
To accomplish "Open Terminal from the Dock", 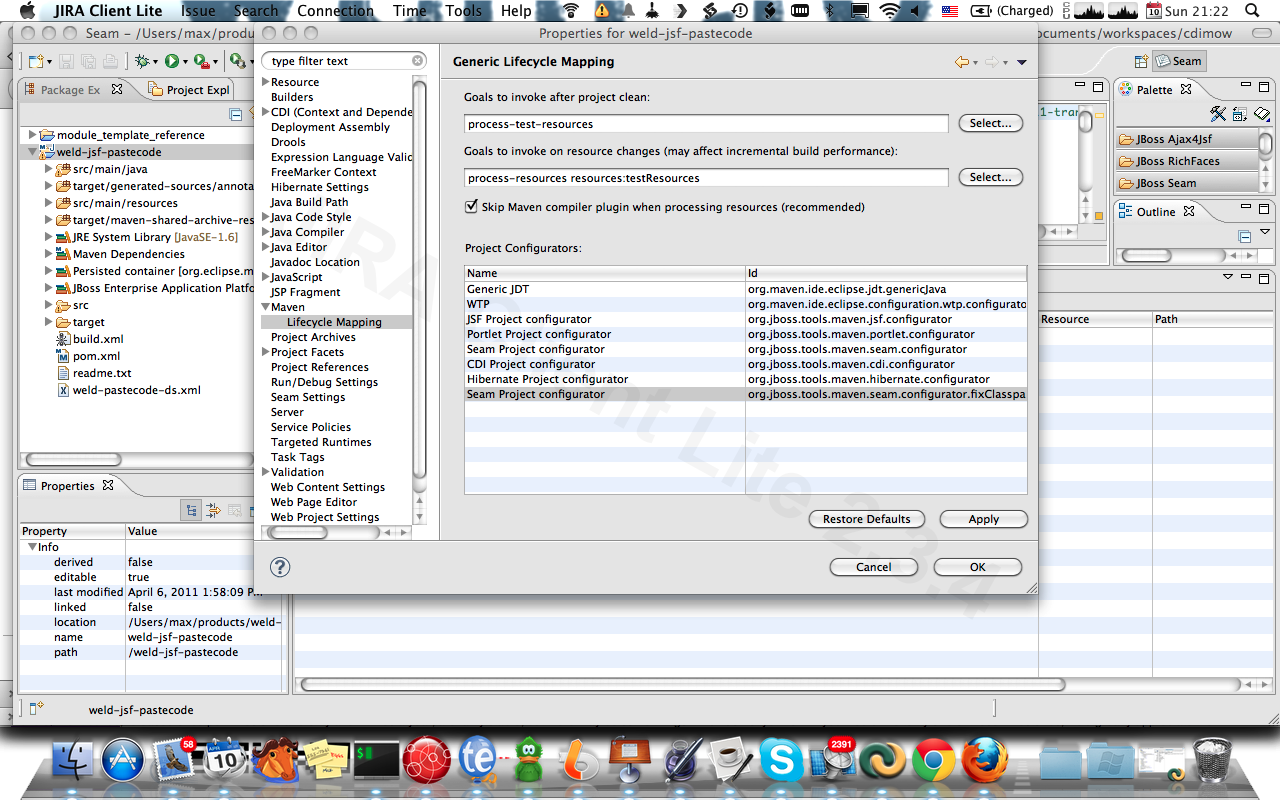I will (x=377, y=761).
